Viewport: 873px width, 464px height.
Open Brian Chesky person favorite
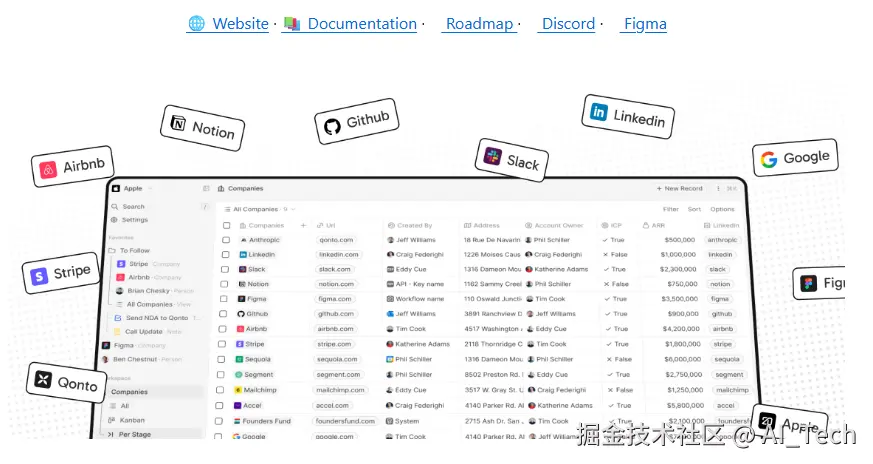click(x=154, y=291)
